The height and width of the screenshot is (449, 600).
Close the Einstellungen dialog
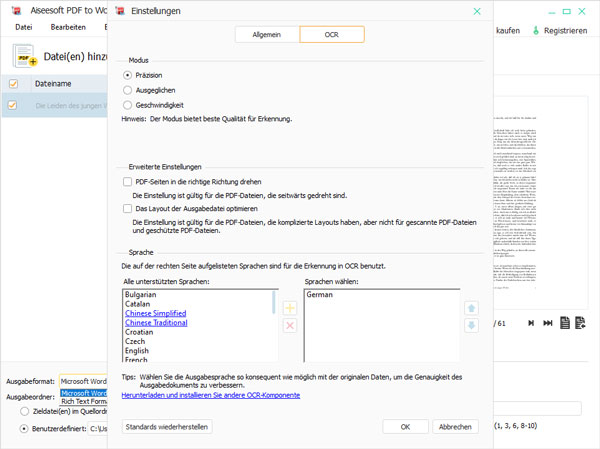(477, 11)
